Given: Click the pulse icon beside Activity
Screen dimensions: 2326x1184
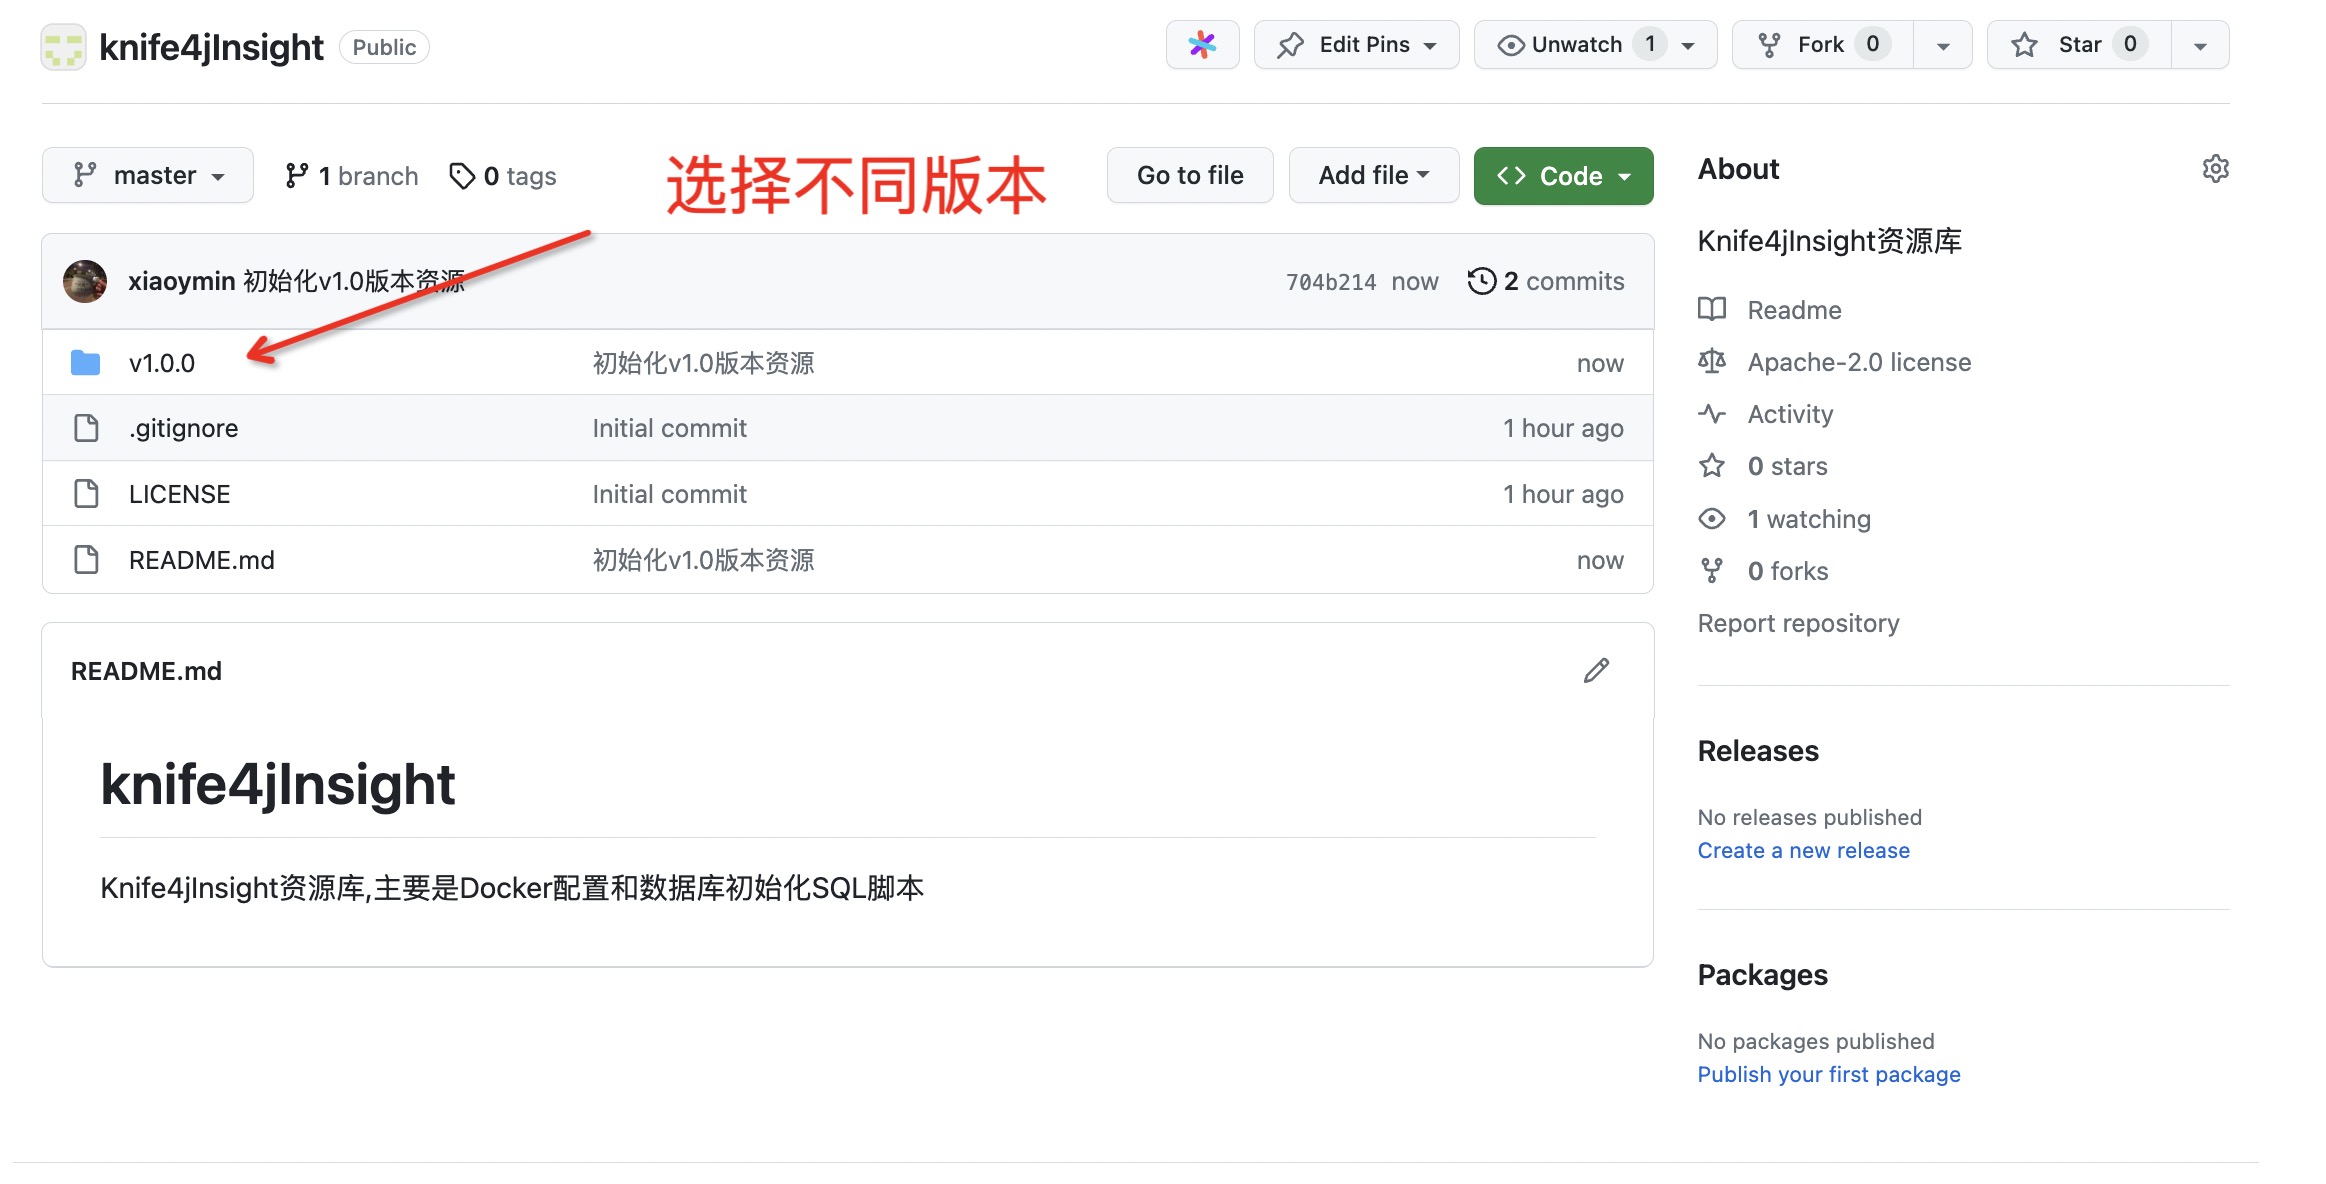Looking at the screenshot, I should click(x=1712, y=413).
